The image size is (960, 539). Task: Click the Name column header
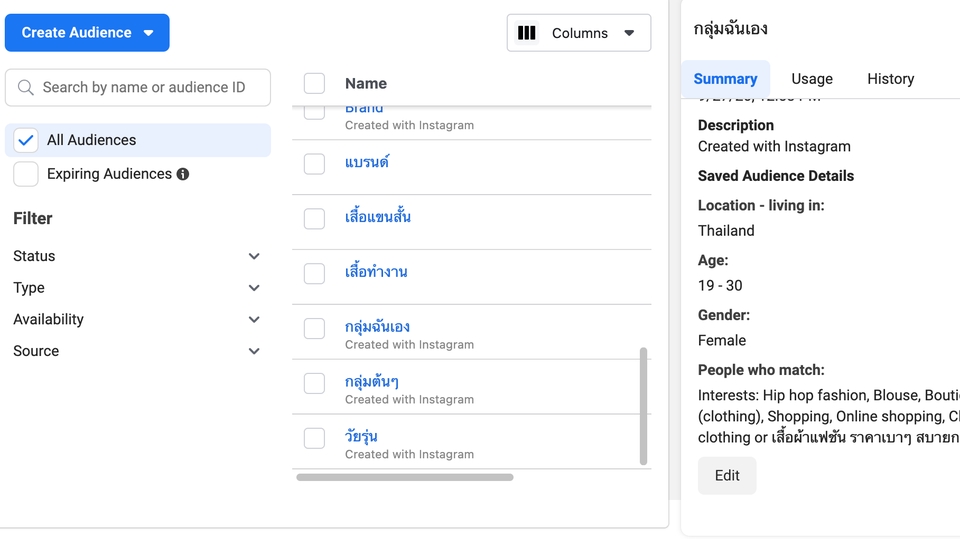[366, 83]
